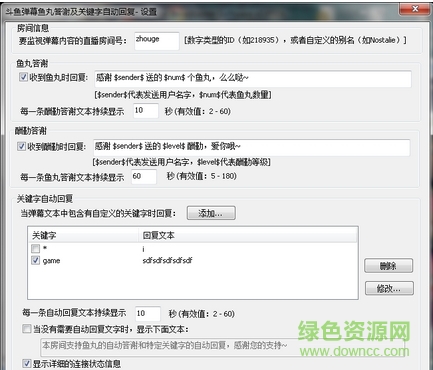
Task: Click the 添加... button
Action: coord(211,213)
